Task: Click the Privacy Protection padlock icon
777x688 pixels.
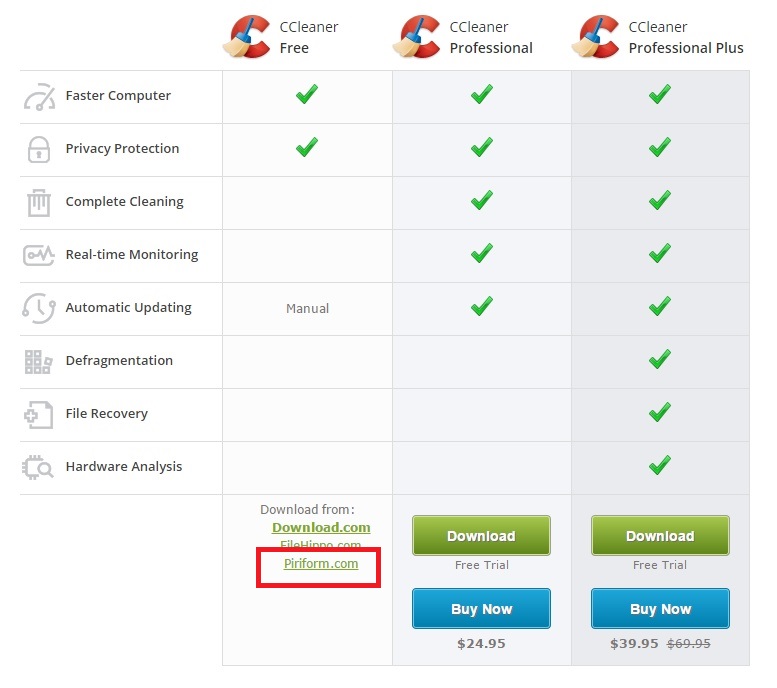Action: click(x=39, y=149)
